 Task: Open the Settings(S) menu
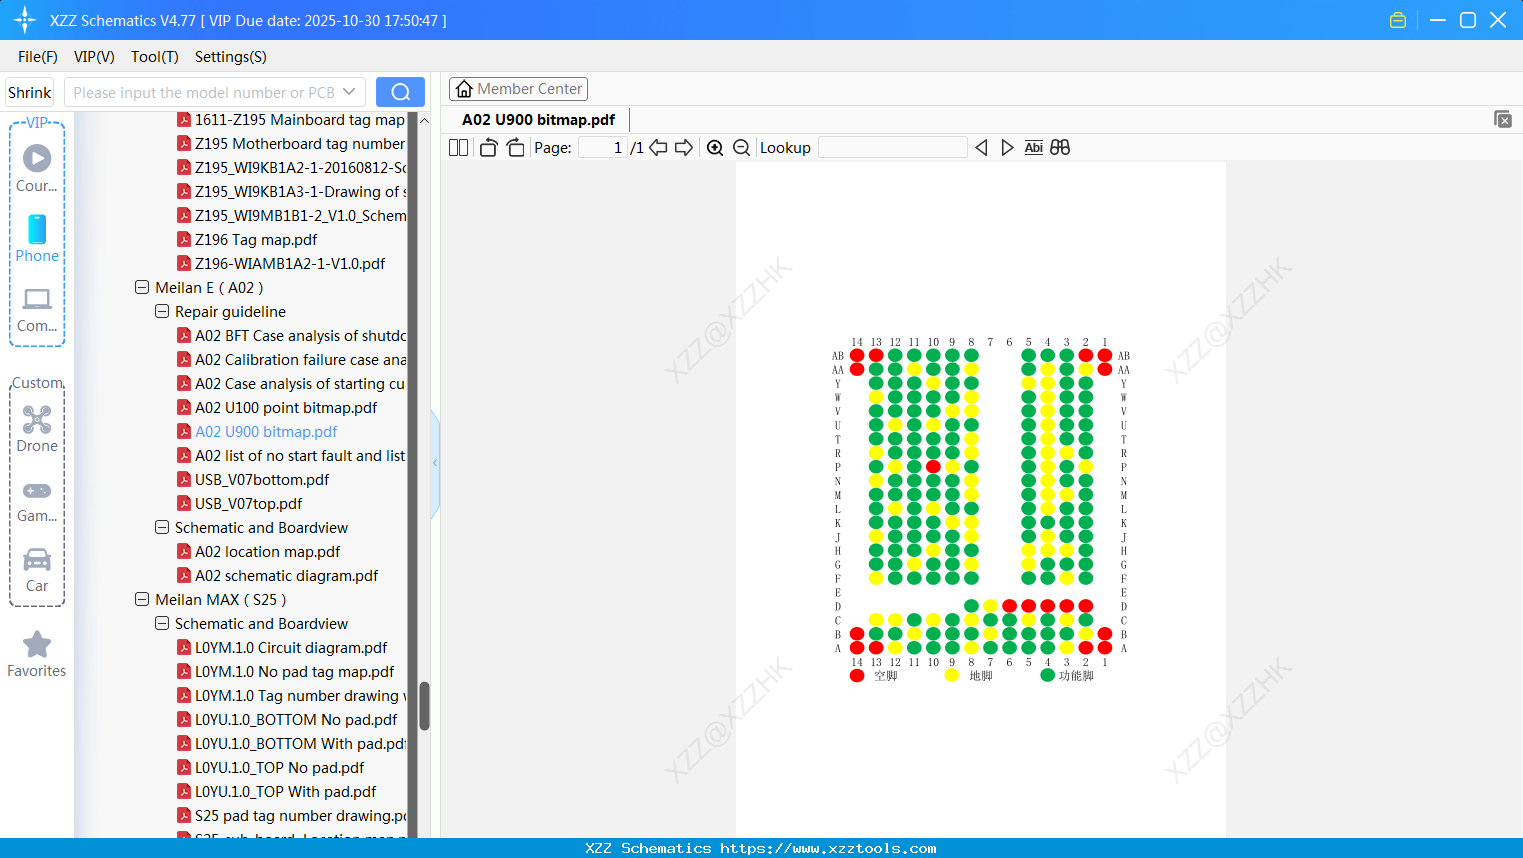pos(231,57)
